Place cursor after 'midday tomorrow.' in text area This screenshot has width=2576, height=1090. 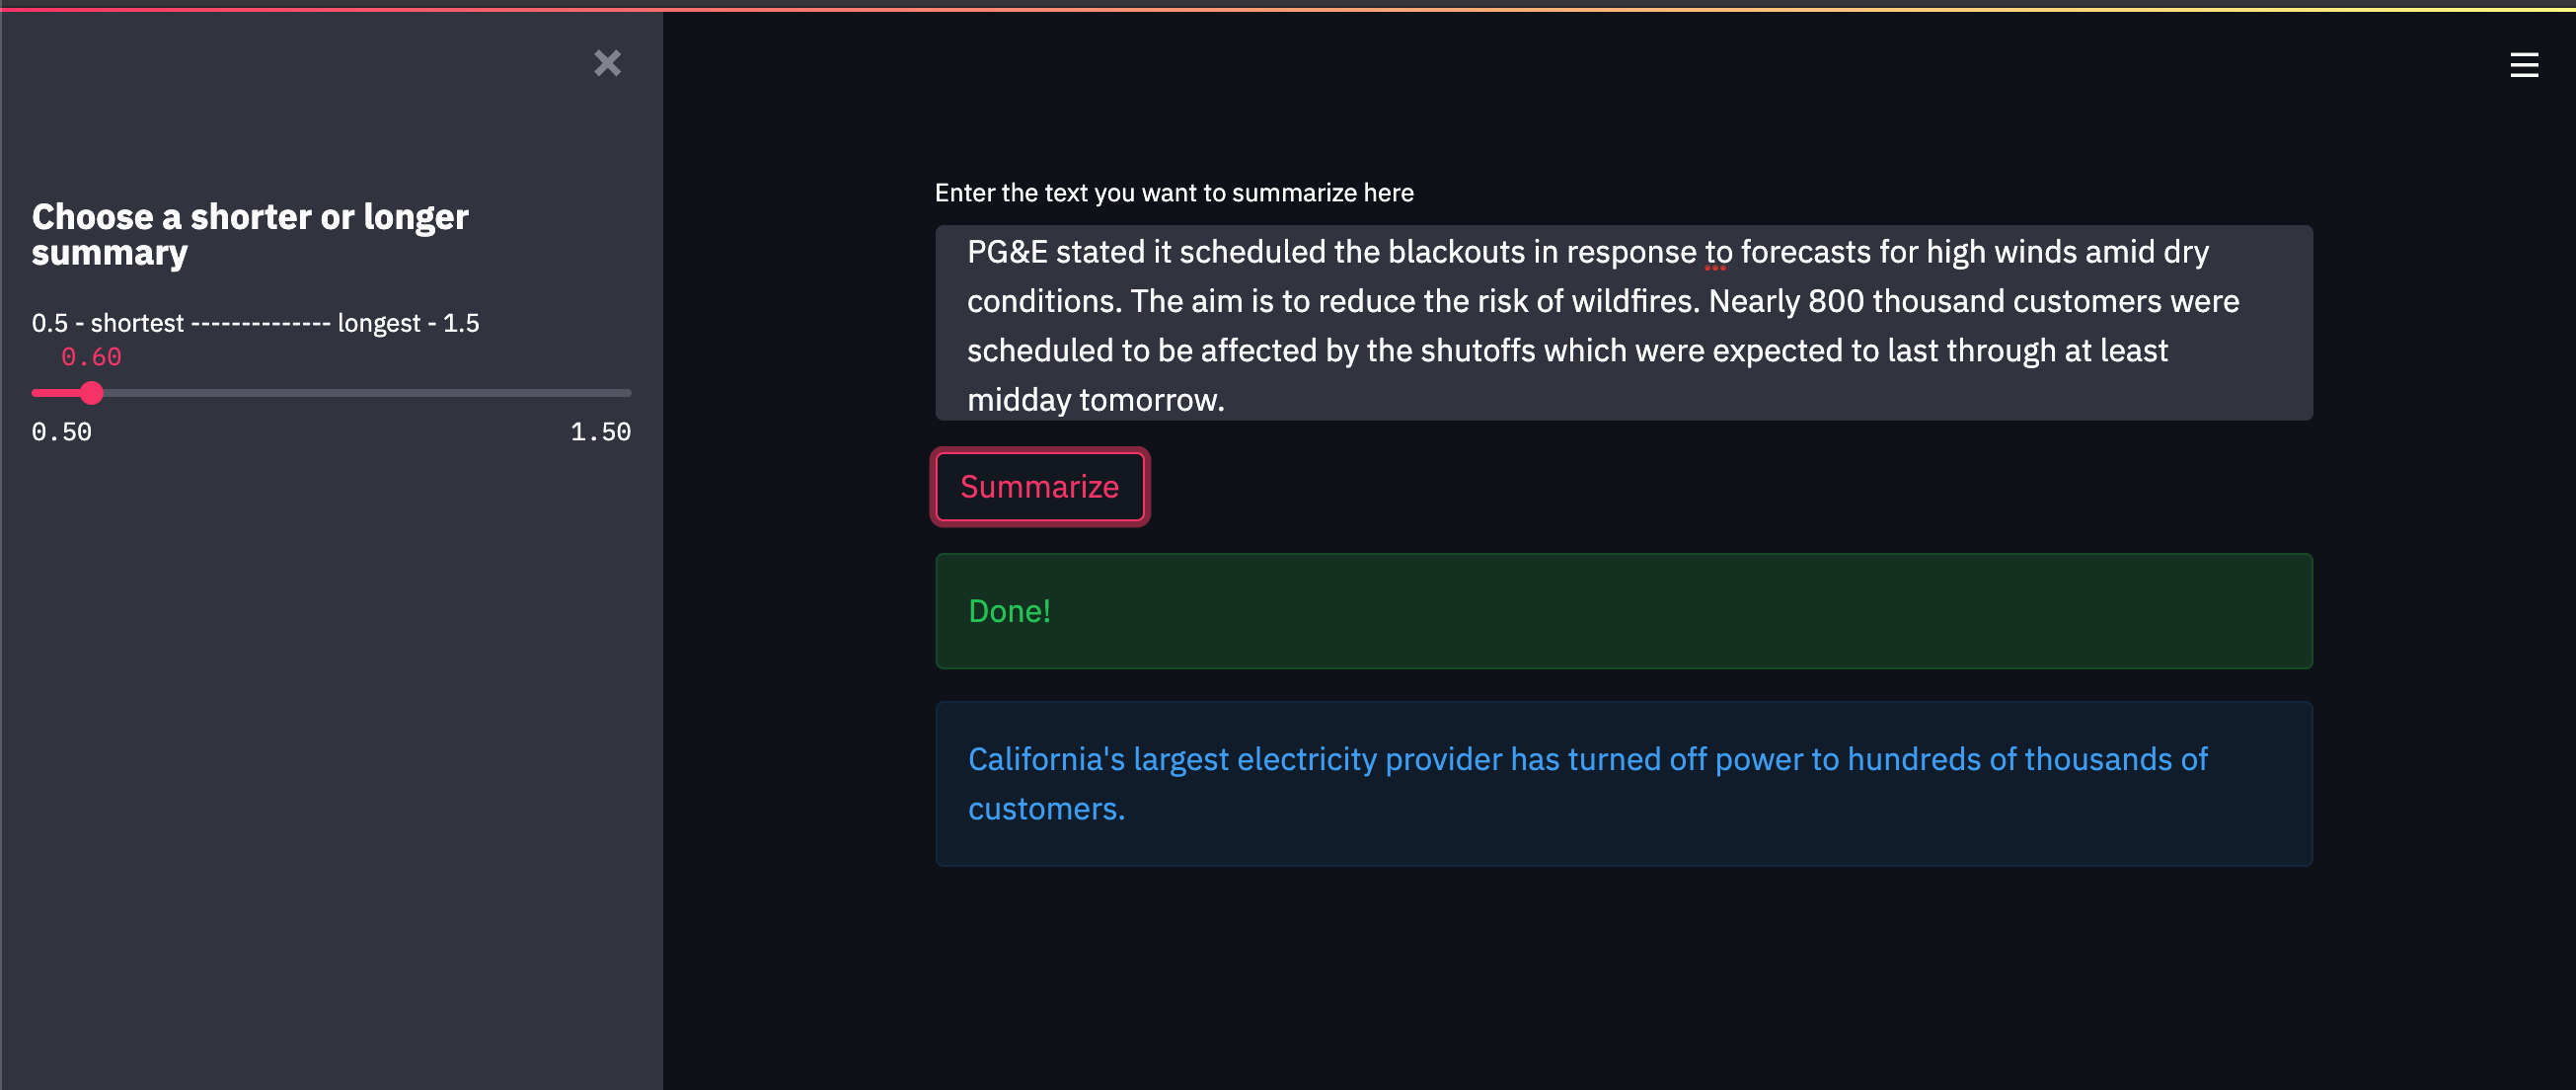click(1227, 400)
